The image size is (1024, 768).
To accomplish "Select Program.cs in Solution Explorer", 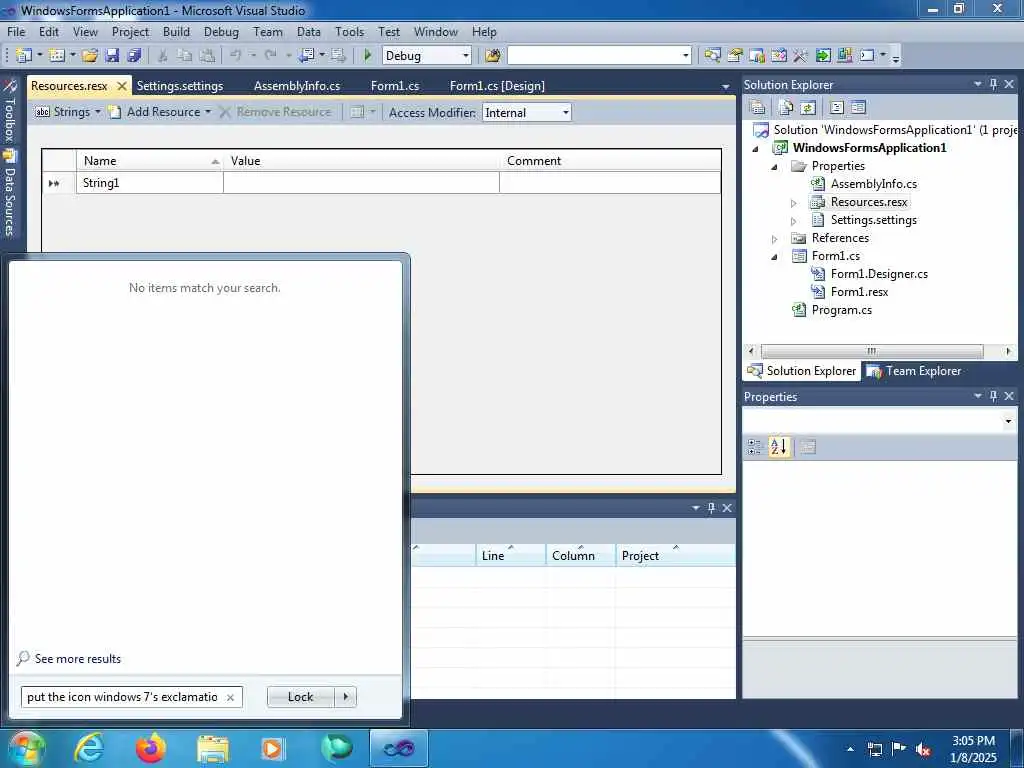I will (x=841, y=310).
